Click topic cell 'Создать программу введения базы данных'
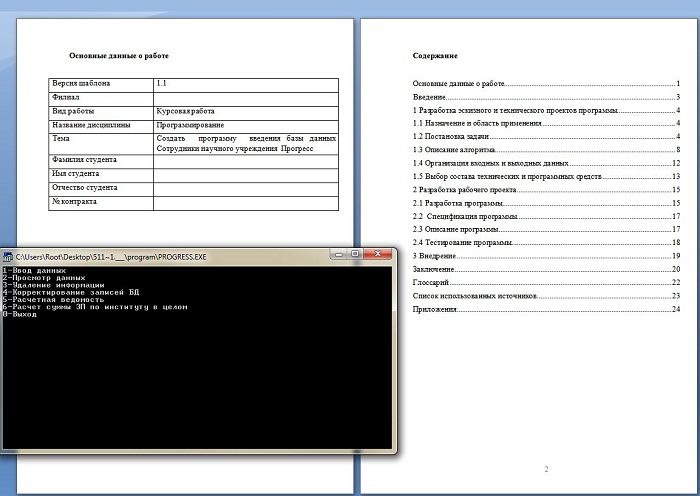The width and height of the screenshot is (700, 496). coord(246,144)
